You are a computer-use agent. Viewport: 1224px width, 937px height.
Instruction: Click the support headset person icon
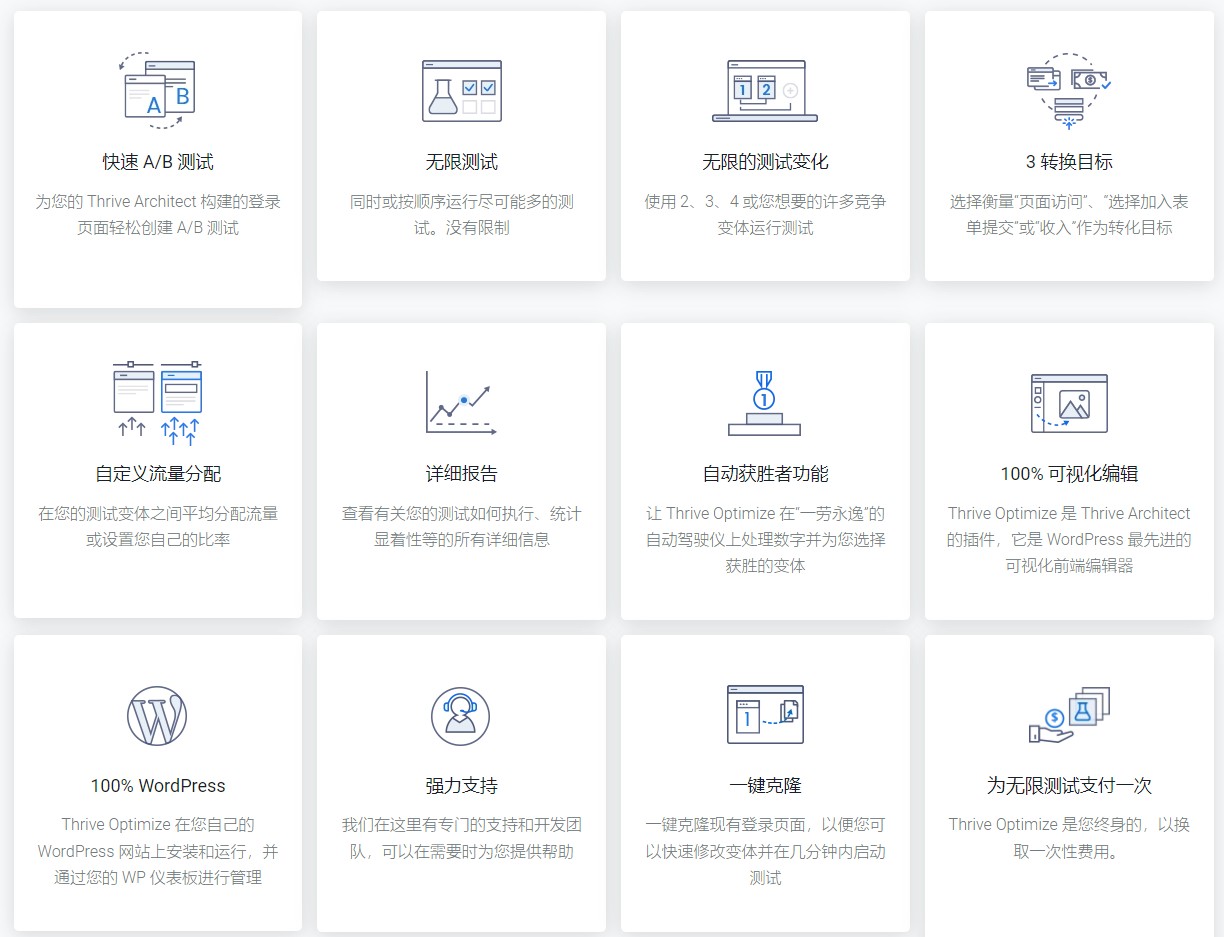click(461, 715)
